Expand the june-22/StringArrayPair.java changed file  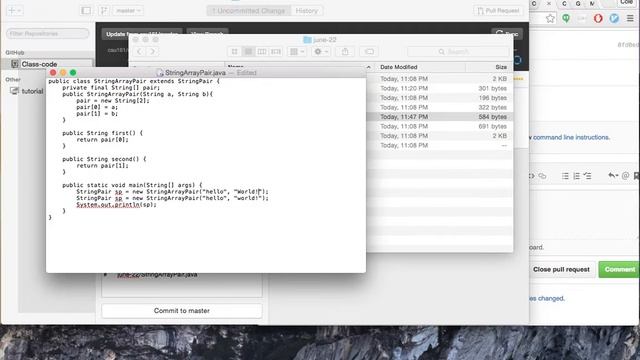point(105,275)
